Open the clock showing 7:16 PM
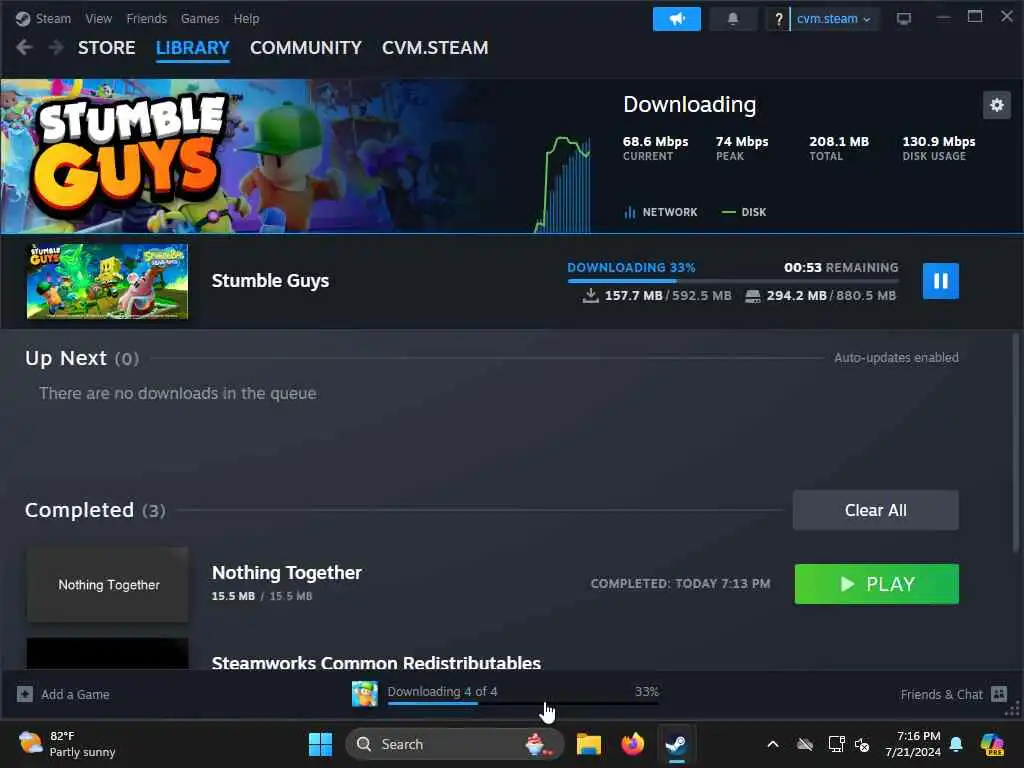1024x768 pixels. [912, 744]
